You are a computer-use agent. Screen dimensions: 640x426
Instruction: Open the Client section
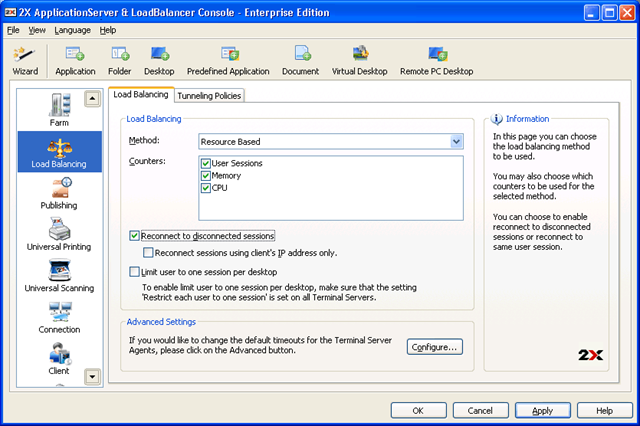tap(60, 358)
